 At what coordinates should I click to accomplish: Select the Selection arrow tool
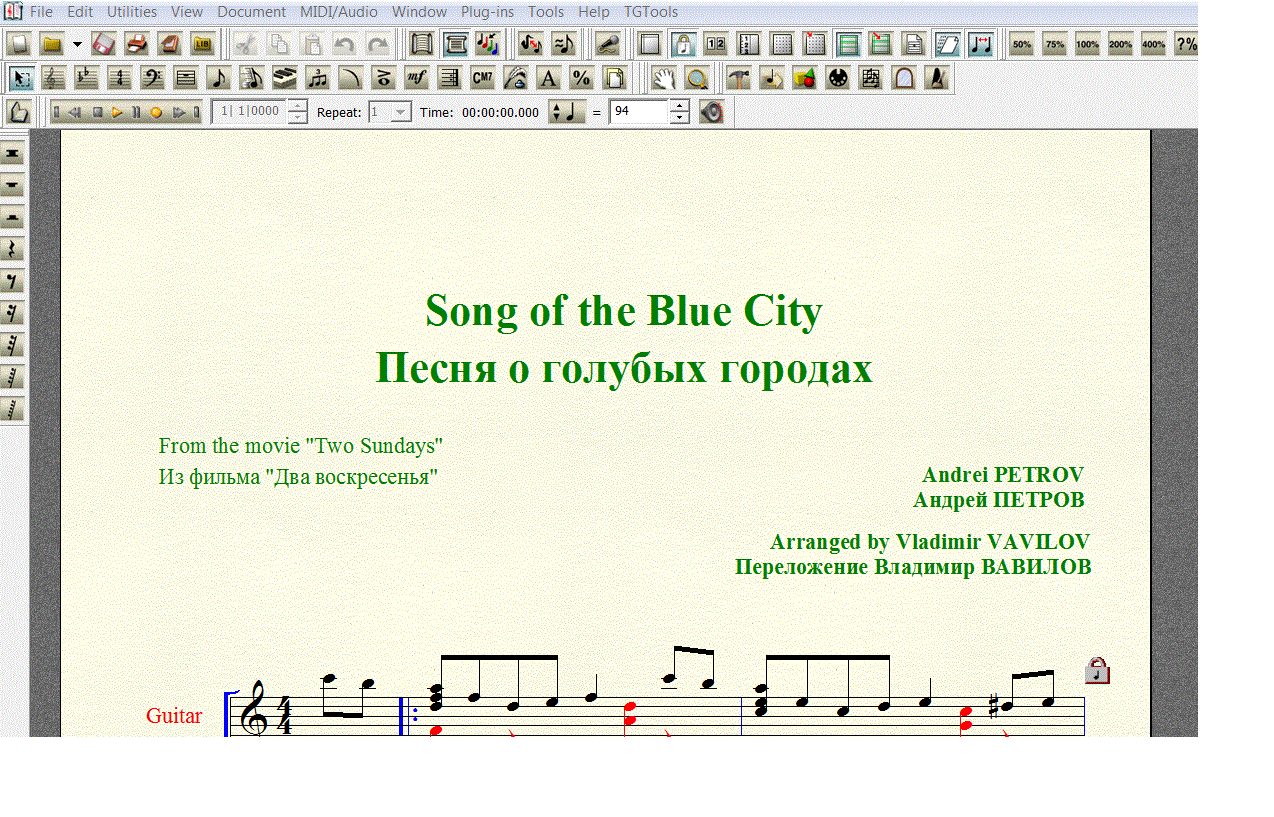click(x=21, y=78)
